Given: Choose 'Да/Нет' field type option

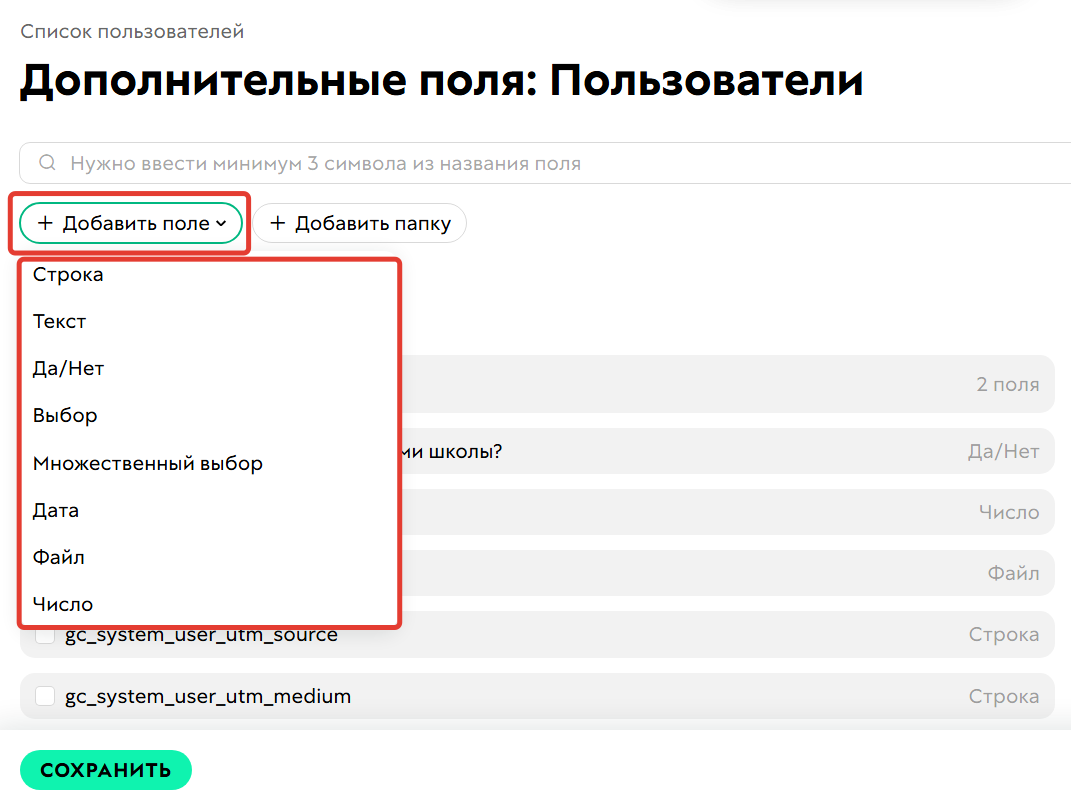Looking at the screenshot, I should click(68, 369).
